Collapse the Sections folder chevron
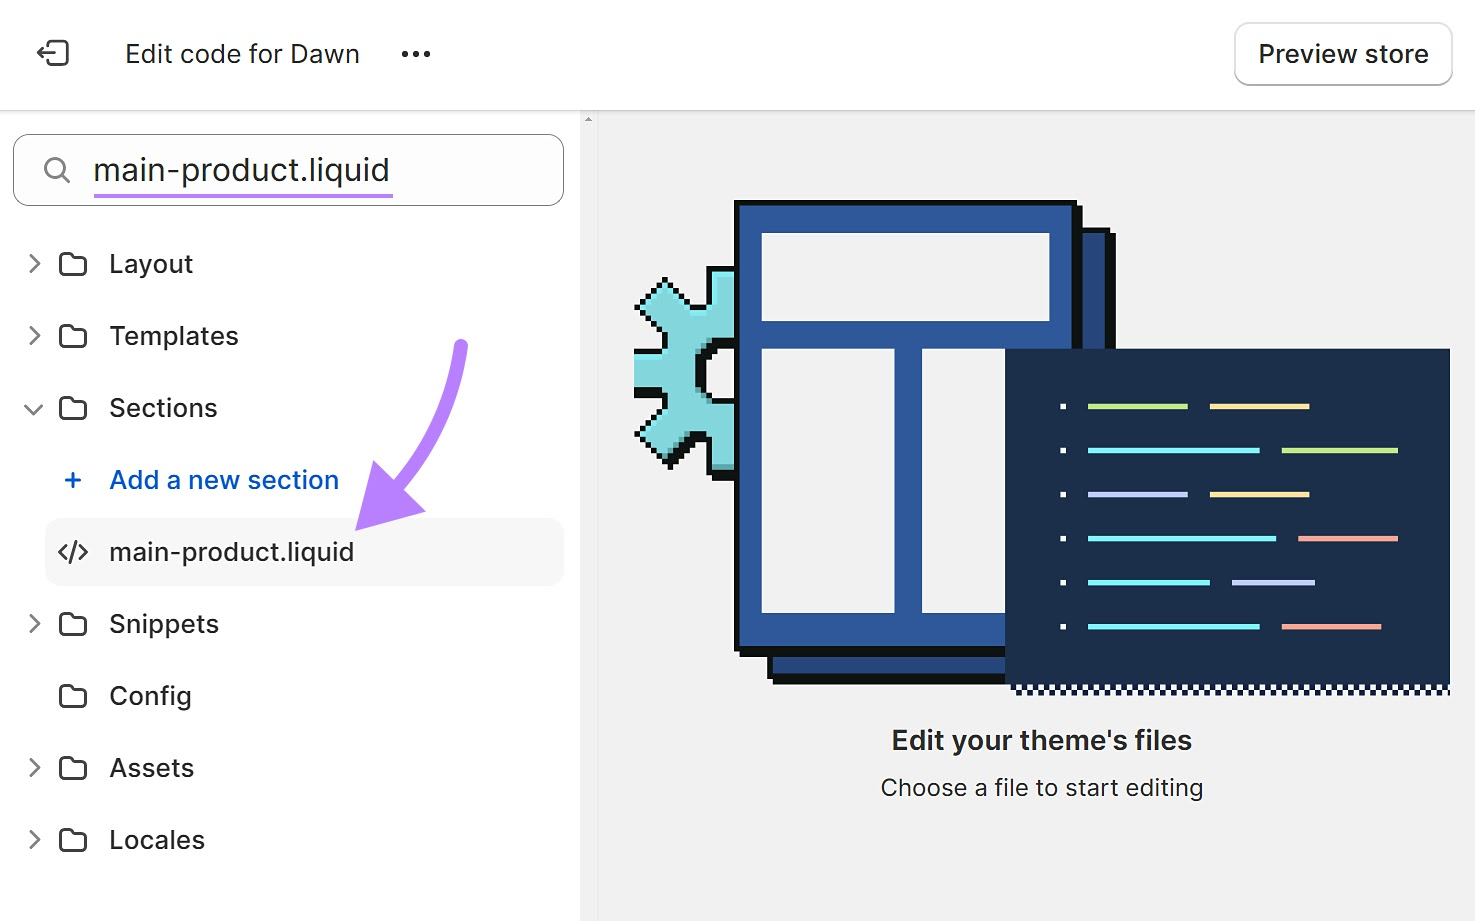The width and height of the screenshot is (1475, 921). coord(34,409)
